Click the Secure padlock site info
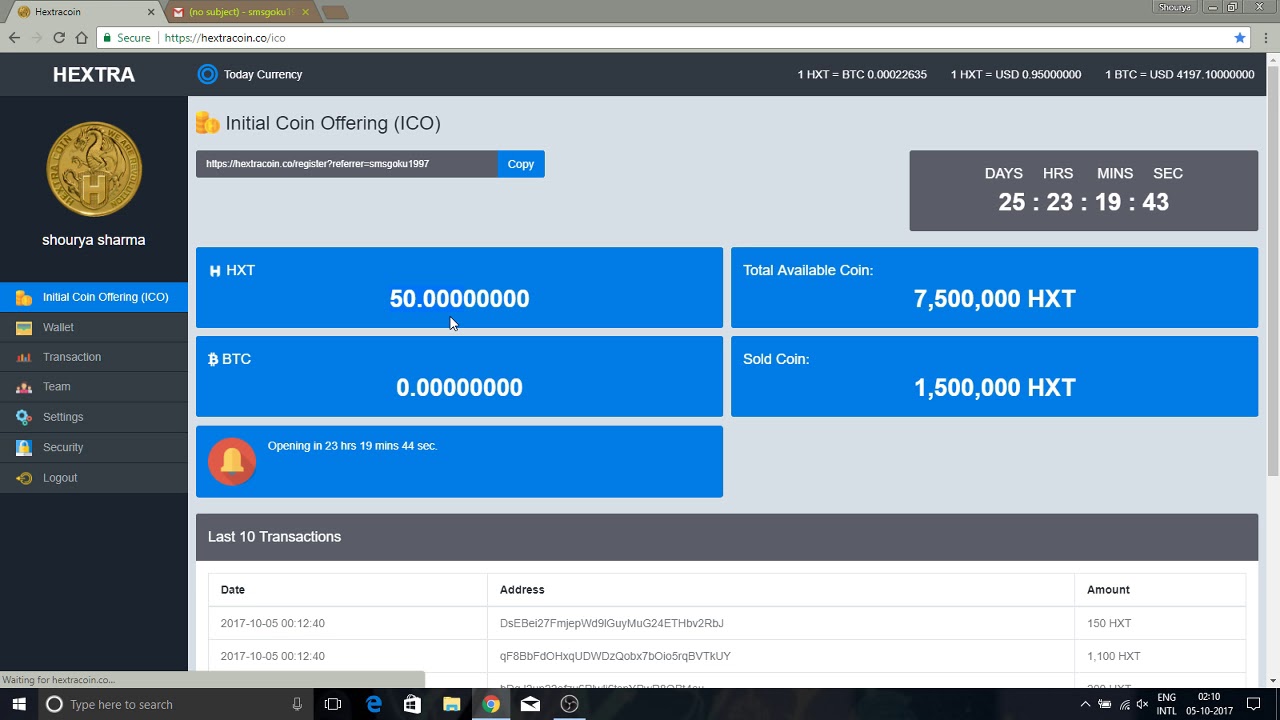This screenshot has width=1280, height=720. tap(127, 38)
